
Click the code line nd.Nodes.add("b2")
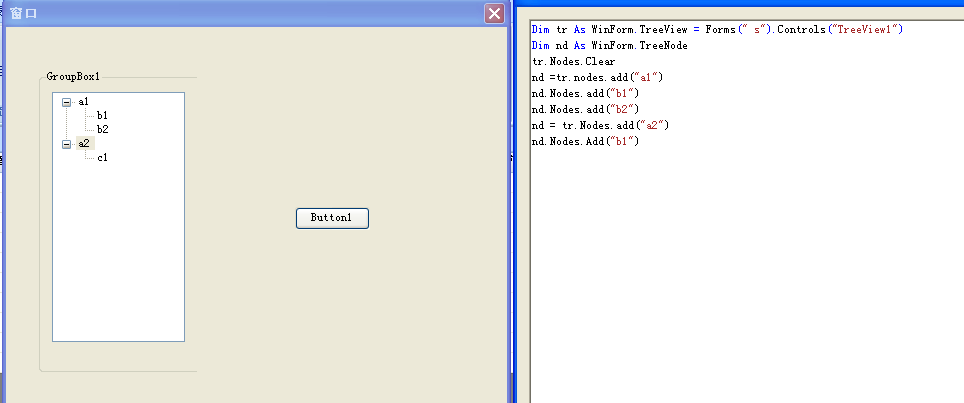pyautogui.click(x=586, y=109)
